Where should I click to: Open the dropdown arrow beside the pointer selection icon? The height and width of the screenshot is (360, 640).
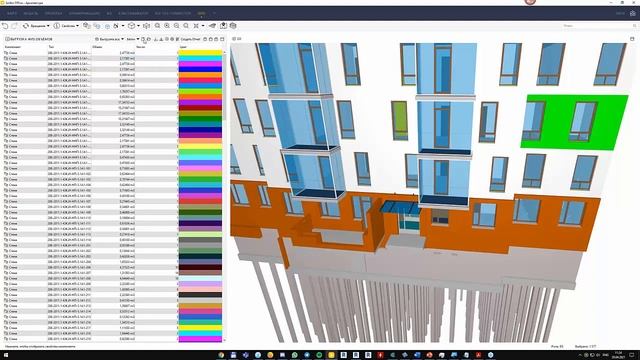[x=123, y=26]
